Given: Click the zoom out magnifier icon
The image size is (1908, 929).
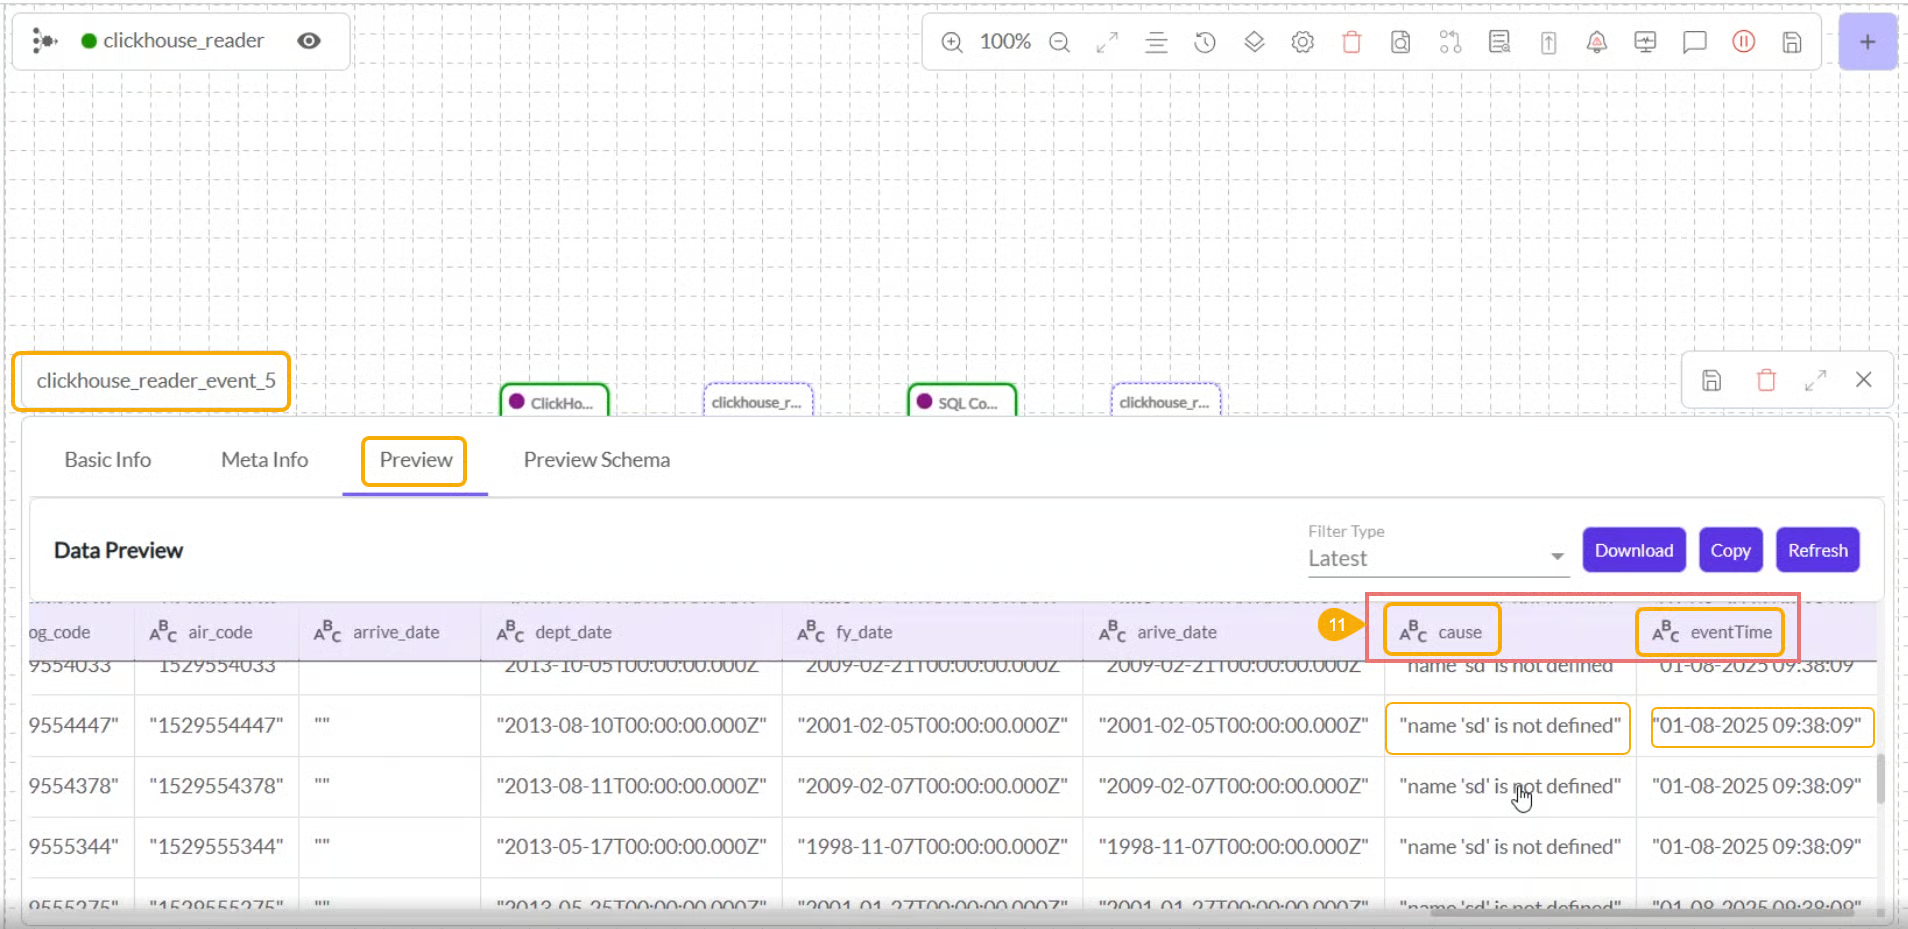Looking at the screenshot, I should [1059, 42].
